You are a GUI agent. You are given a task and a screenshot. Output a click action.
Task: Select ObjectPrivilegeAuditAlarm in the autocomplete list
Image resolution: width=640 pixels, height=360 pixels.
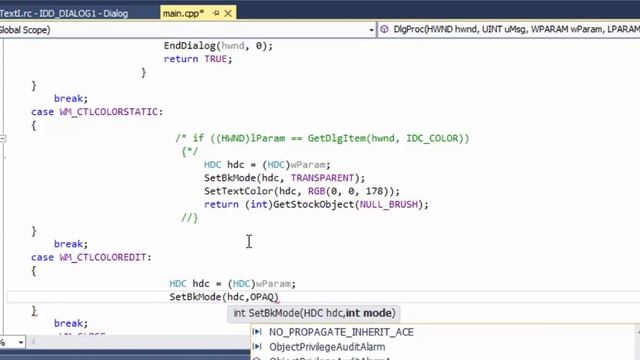(x=327, y=347)
